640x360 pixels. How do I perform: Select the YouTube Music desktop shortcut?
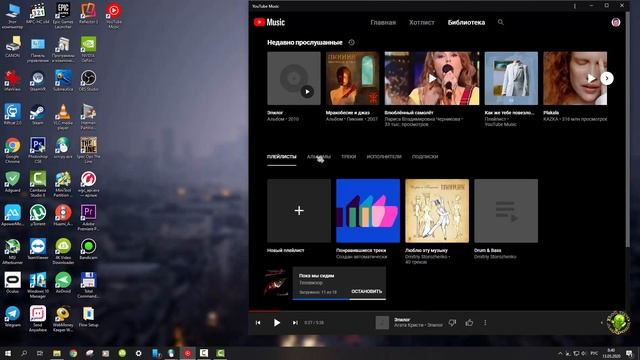pyautogui.click(x=113, y=16)
